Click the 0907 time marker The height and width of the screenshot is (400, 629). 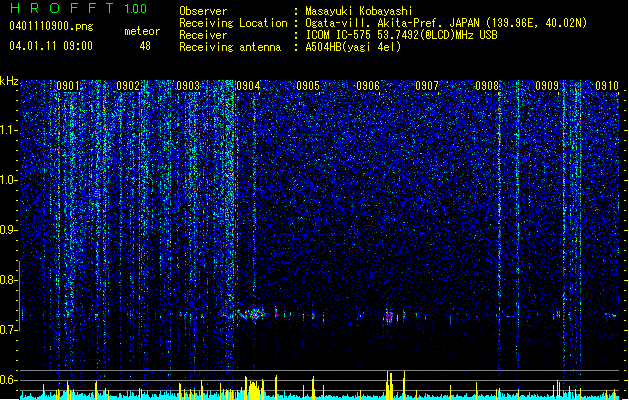(x=427, y=86)
